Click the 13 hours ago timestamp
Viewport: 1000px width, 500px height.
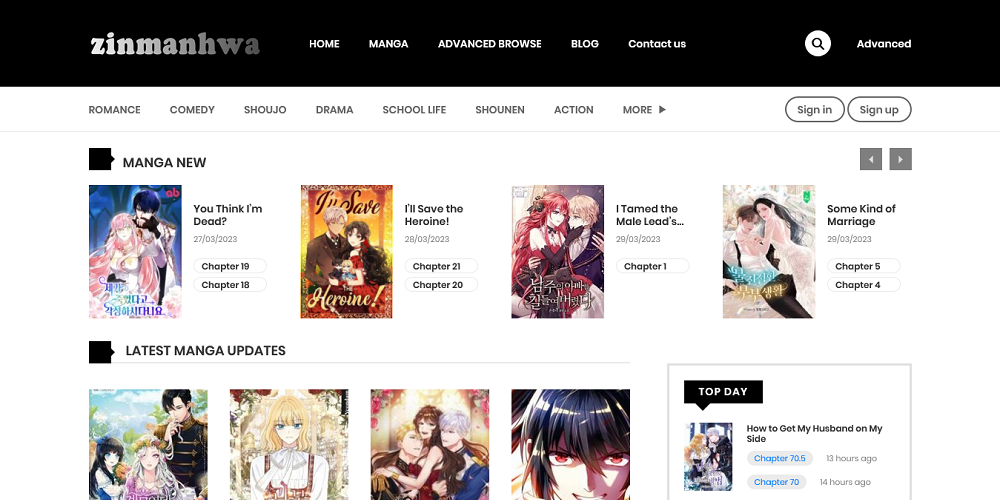coord(851,459)
